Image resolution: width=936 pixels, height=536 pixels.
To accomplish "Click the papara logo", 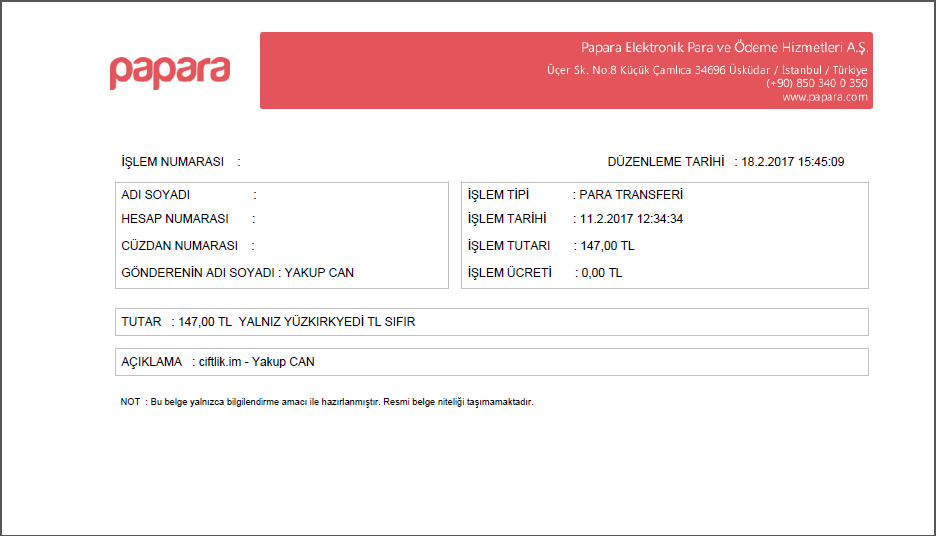I will (x=170, y=73).
